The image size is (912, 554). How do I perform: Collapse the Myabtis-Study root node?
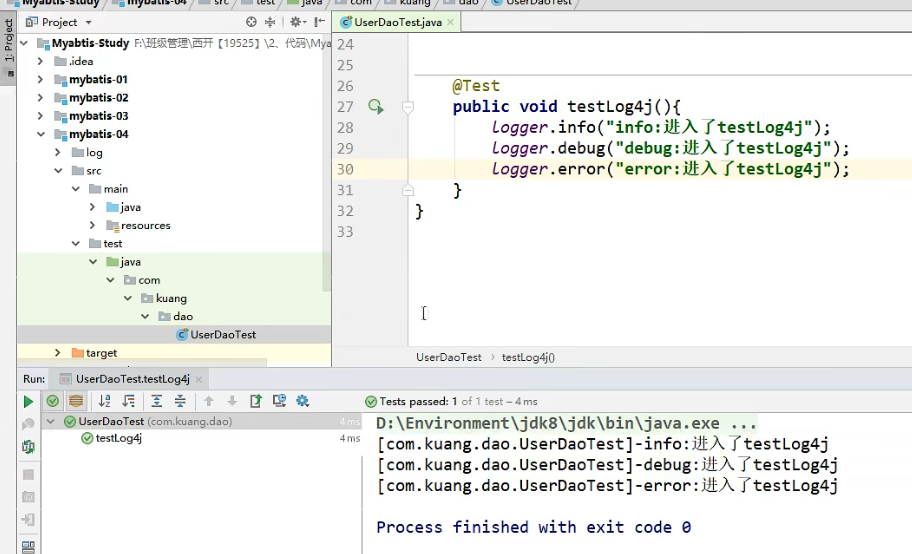coord(24,43)
